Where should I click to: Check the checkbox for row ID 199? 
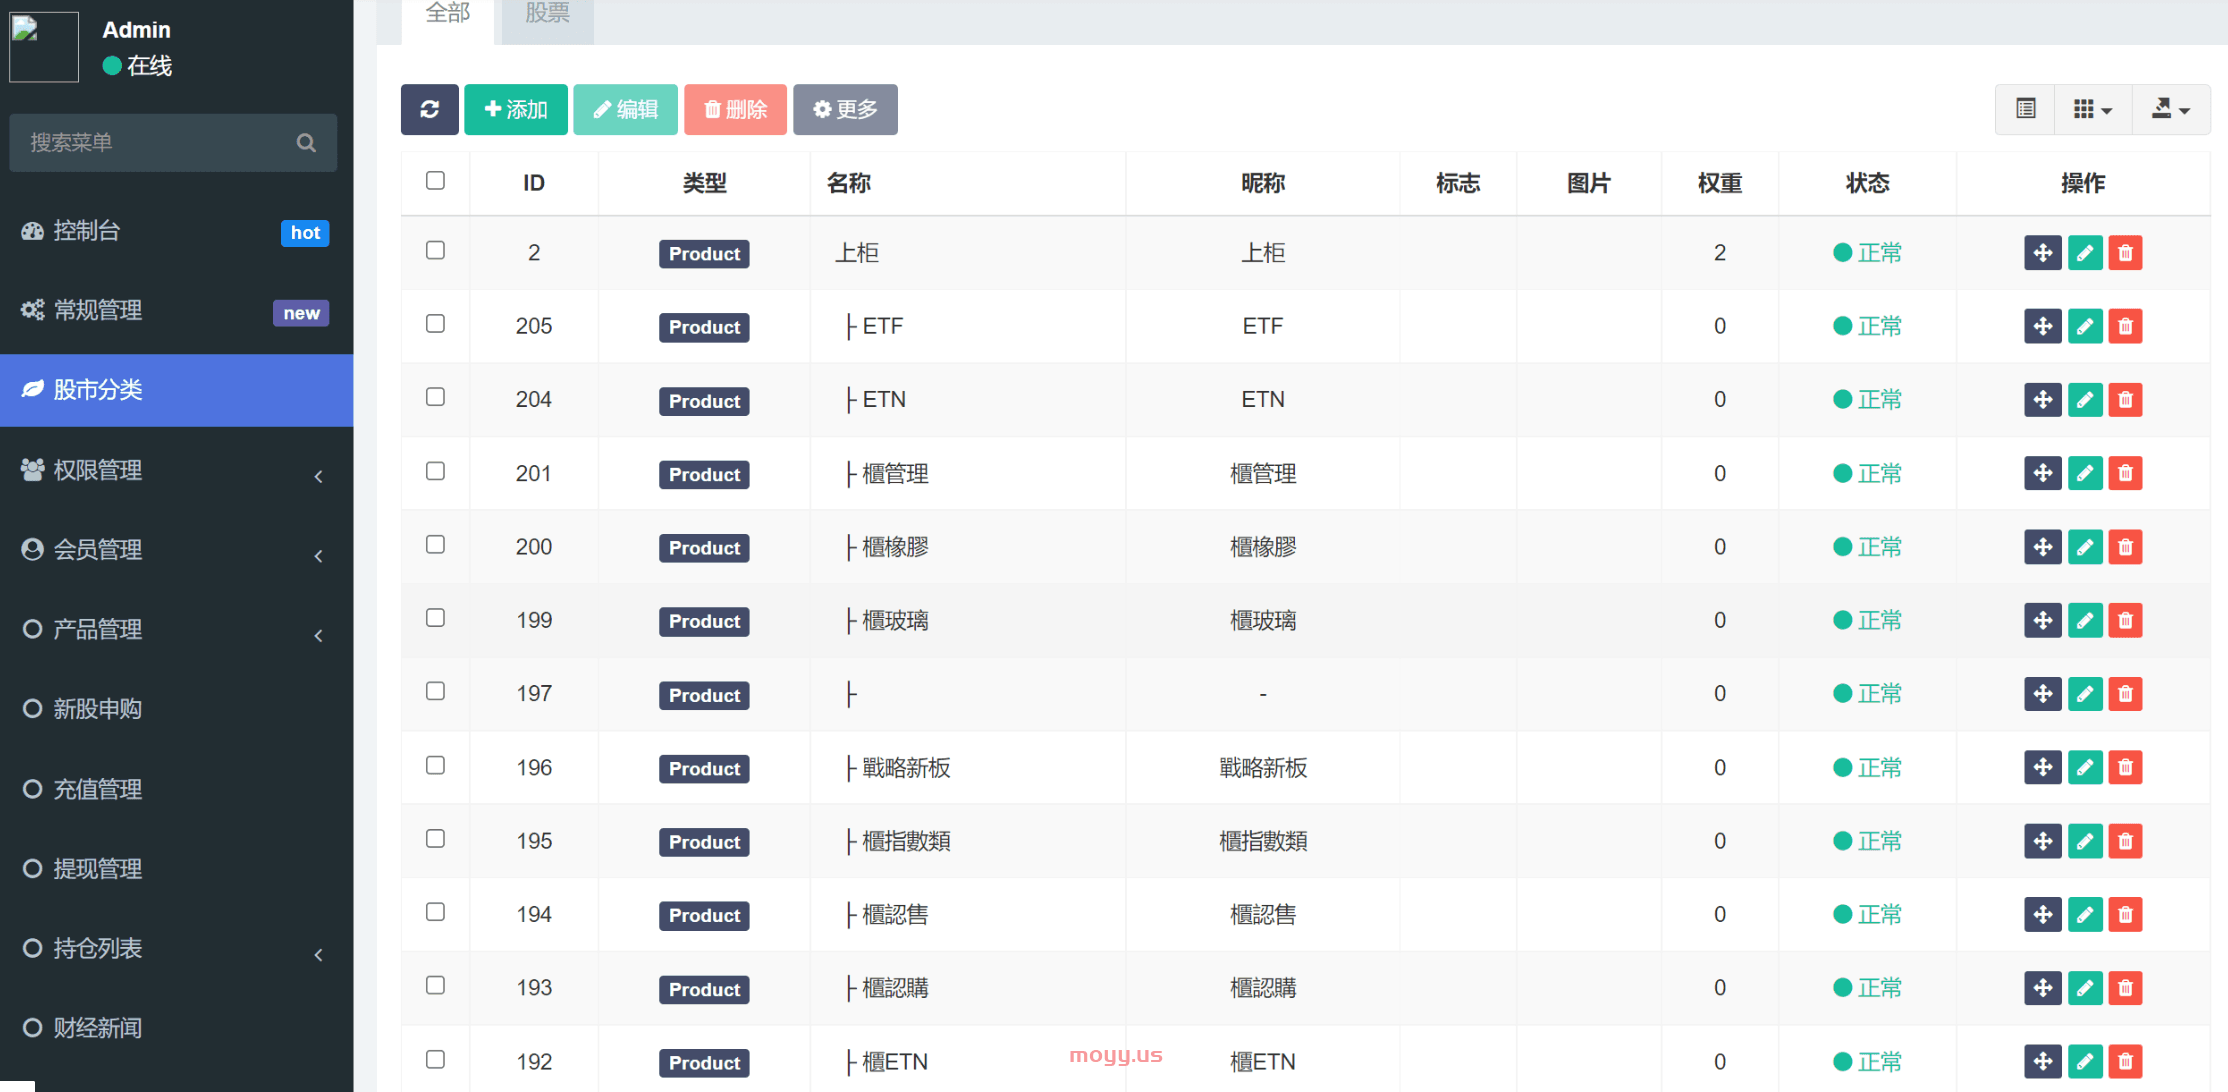[435, 618]
